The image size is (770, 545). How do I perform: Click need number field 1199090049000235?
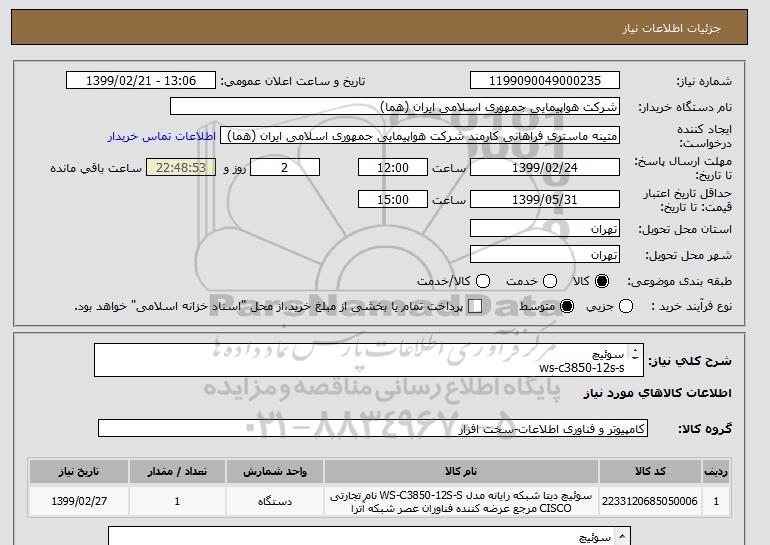[545, 81]
